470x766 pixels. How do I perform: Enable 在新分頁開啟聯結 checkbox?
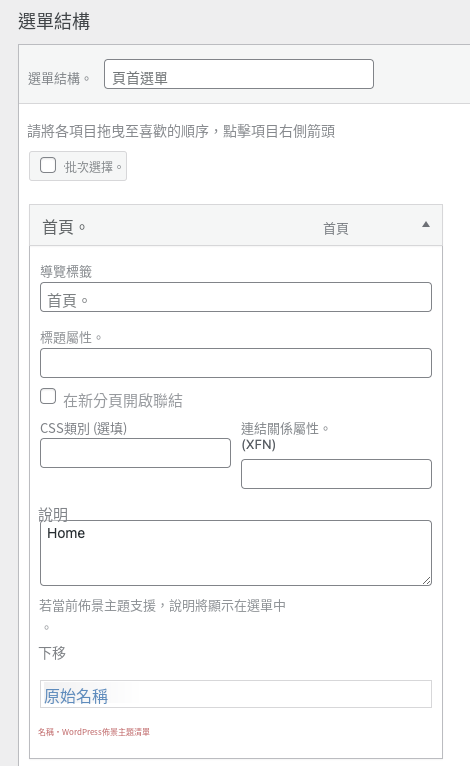click(x=48, y=396)
